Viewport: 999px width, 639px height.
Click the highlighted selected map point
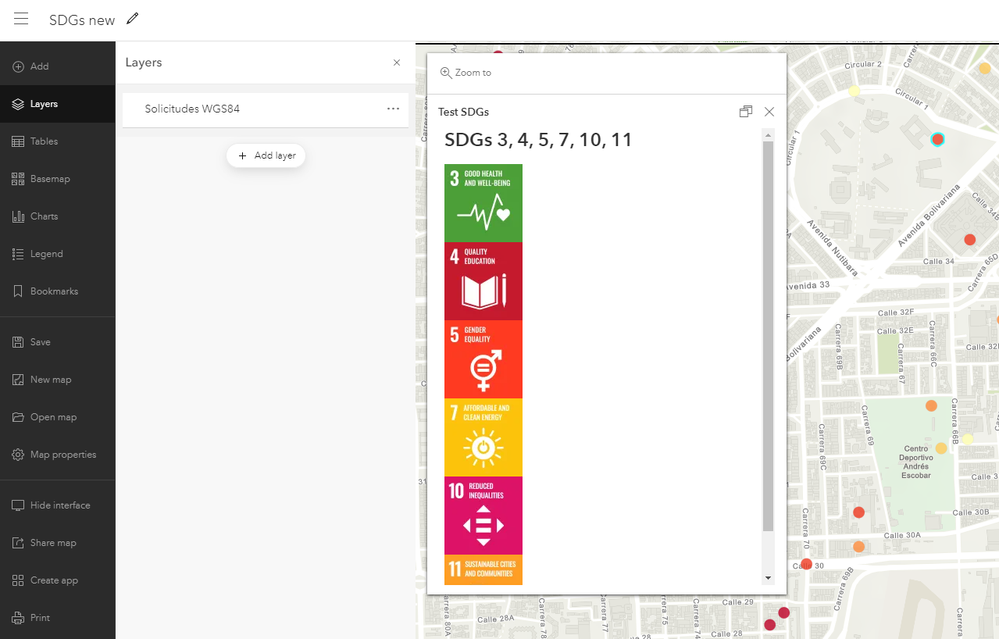tap(937, 140)
